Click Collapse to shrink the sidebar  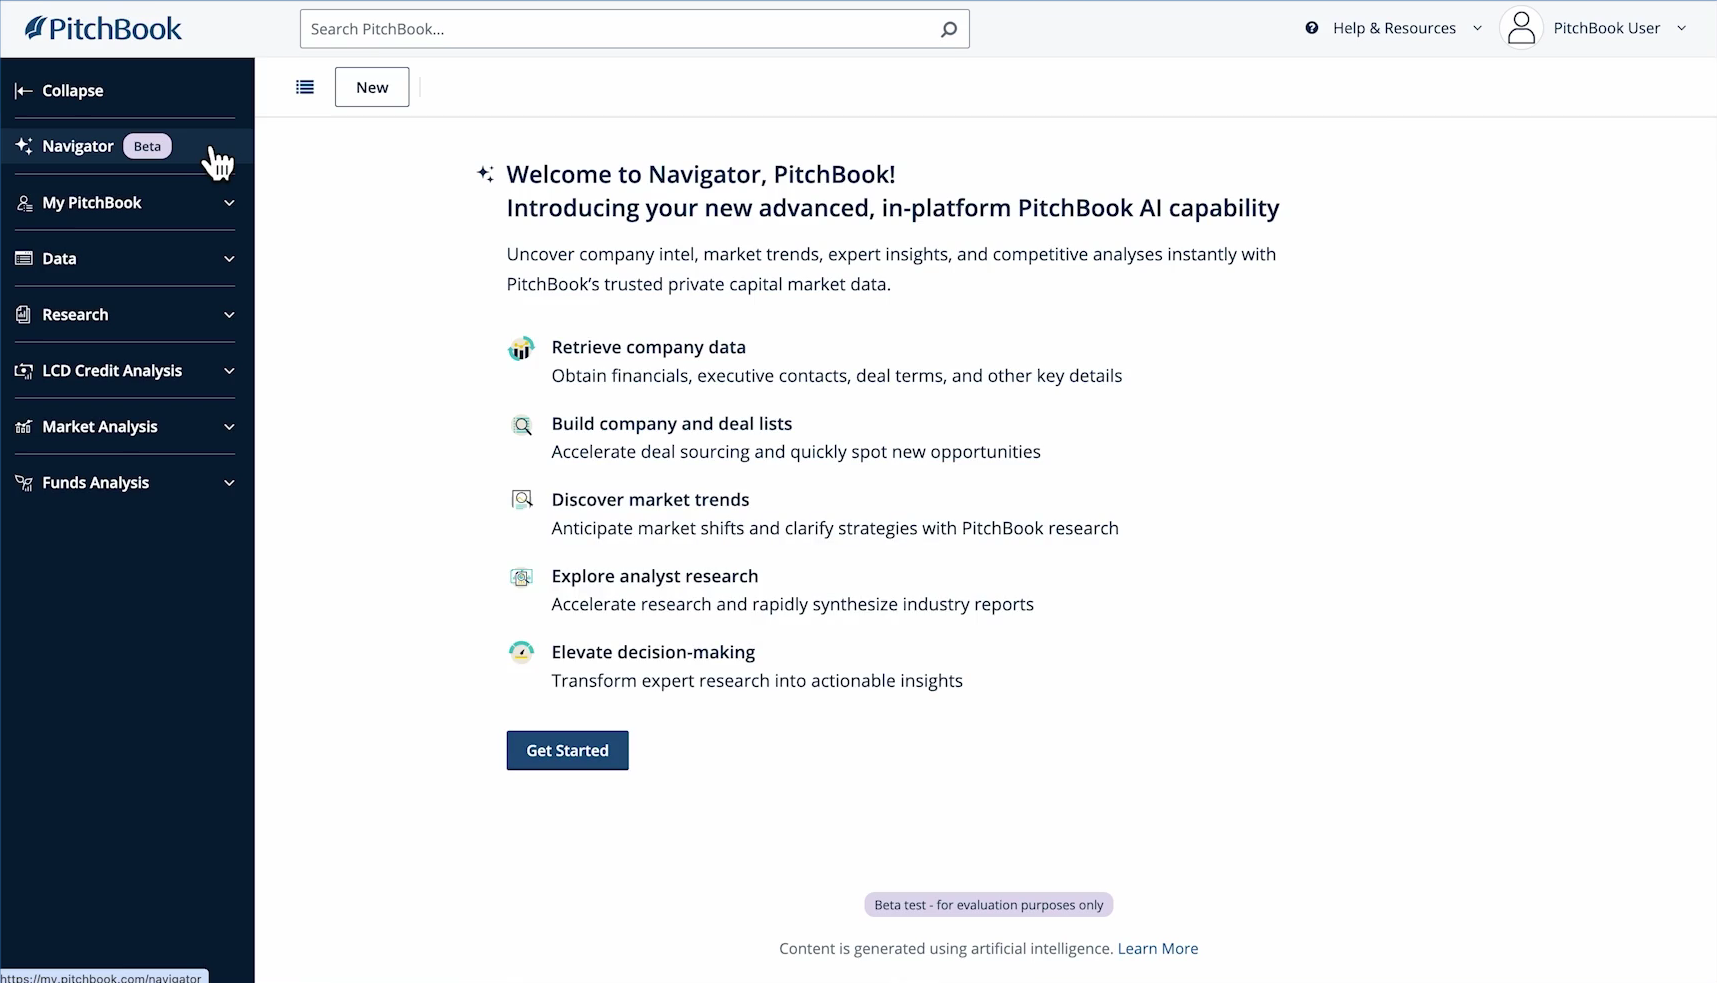tap(73, 91)
